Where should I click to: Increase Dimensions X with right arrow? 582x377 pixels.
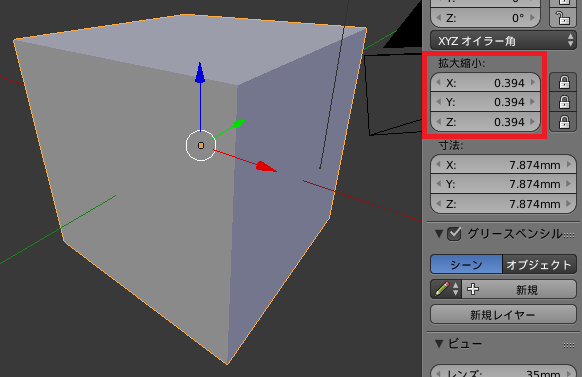569,164
